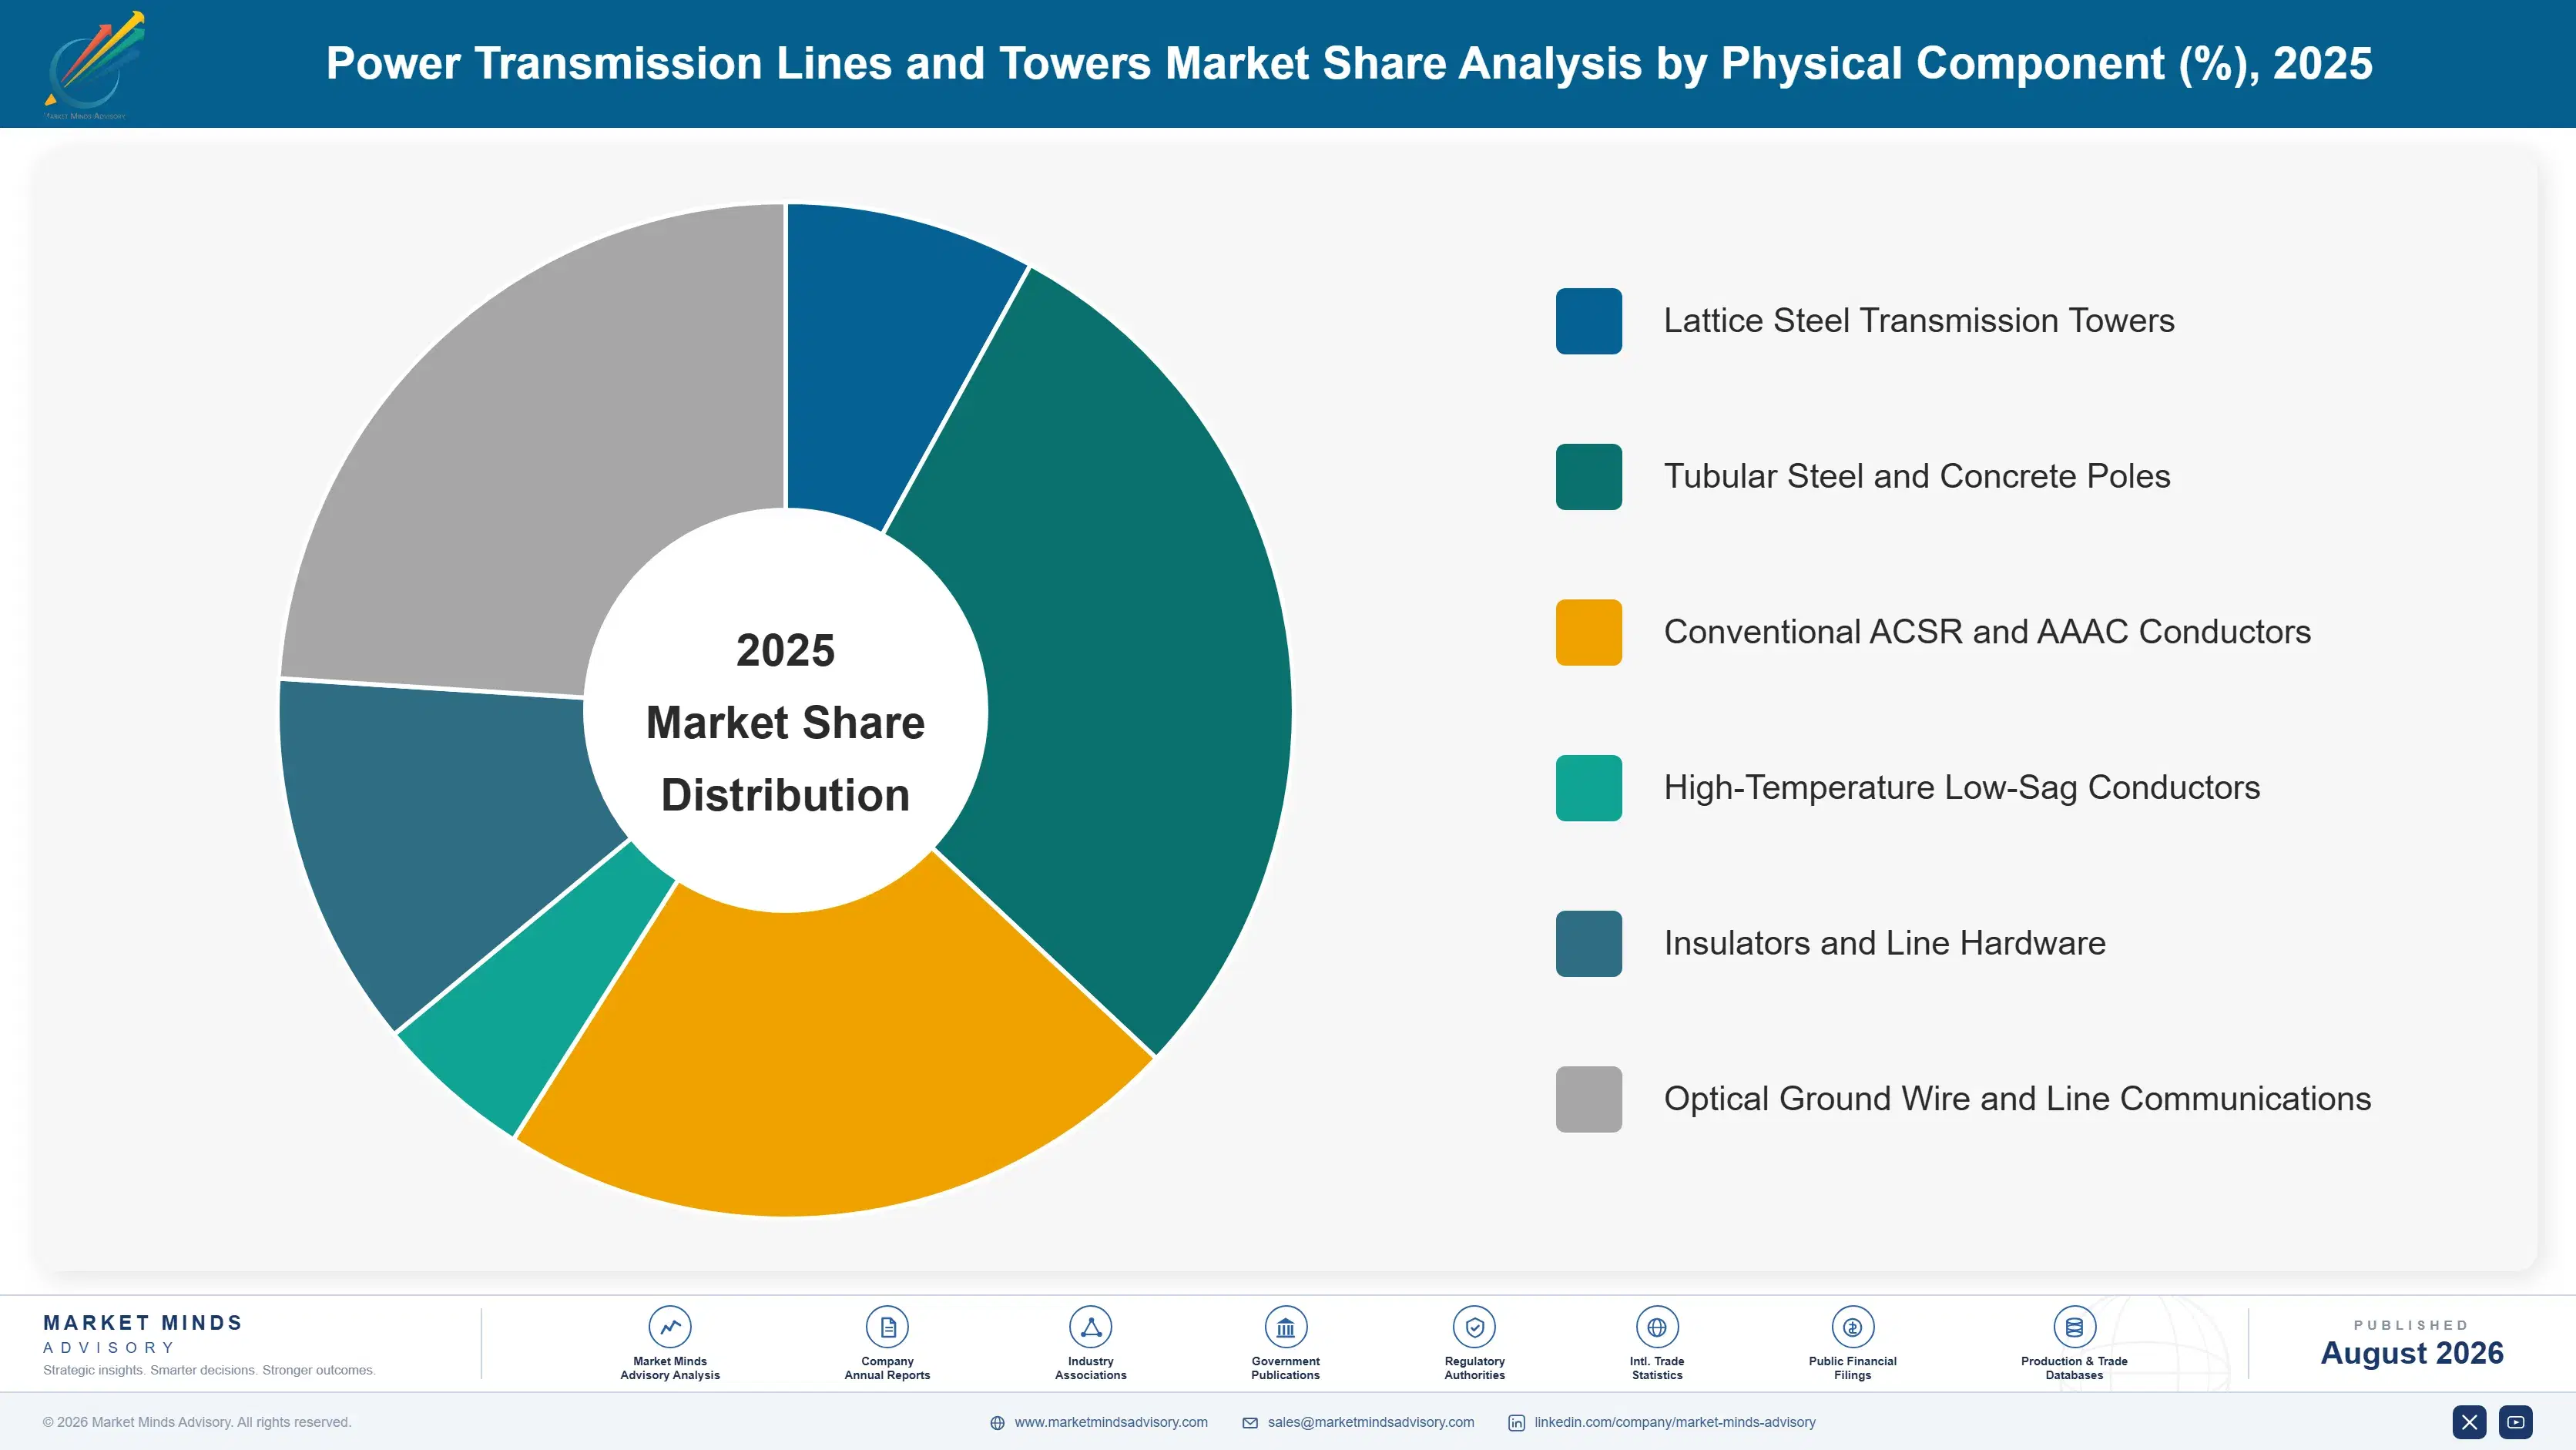This screenshot has height=1450, width=2576.
Task: Select the Regulatory Authorities shield icon
Action: click(1474, 1327)
